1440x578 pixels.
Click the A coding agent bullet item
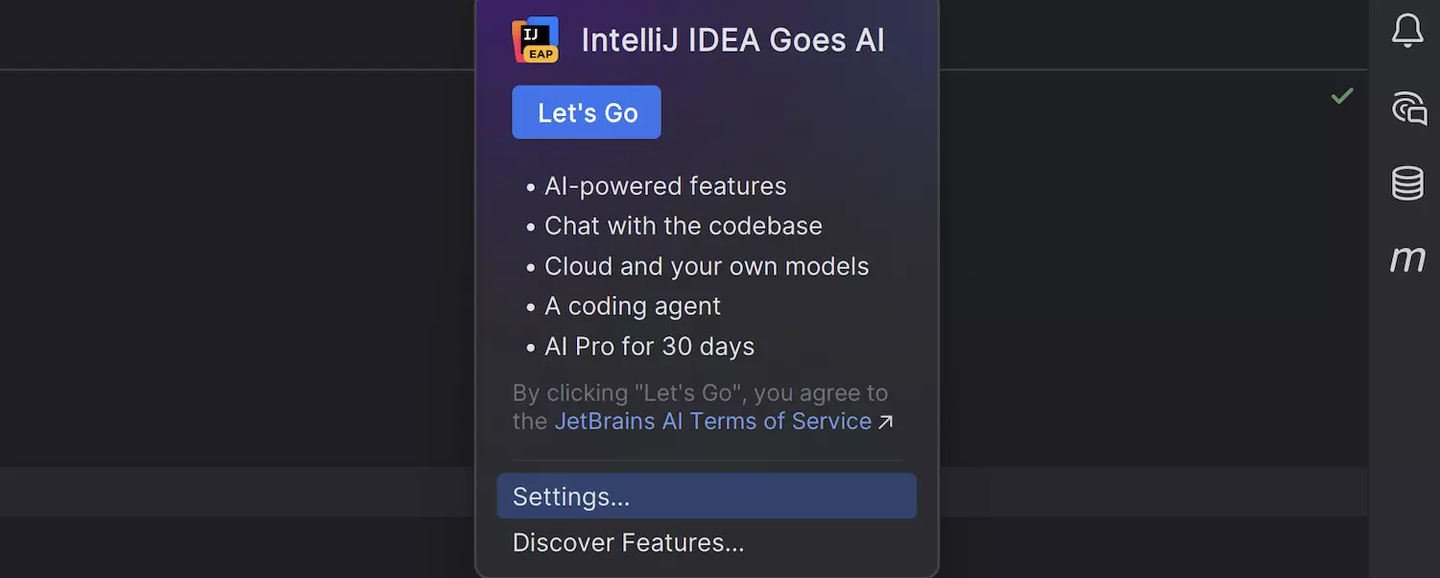pos(633,306)
